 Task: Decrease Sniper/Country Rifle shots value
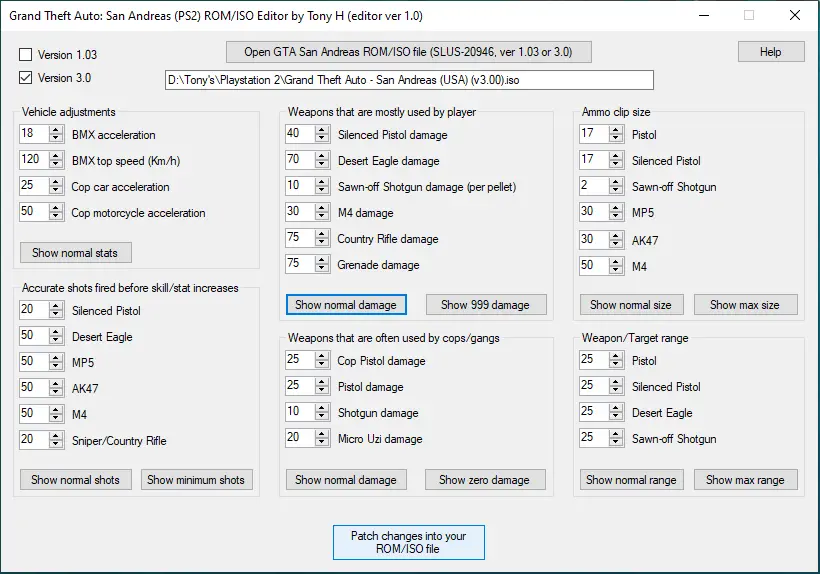pos(56,444)
